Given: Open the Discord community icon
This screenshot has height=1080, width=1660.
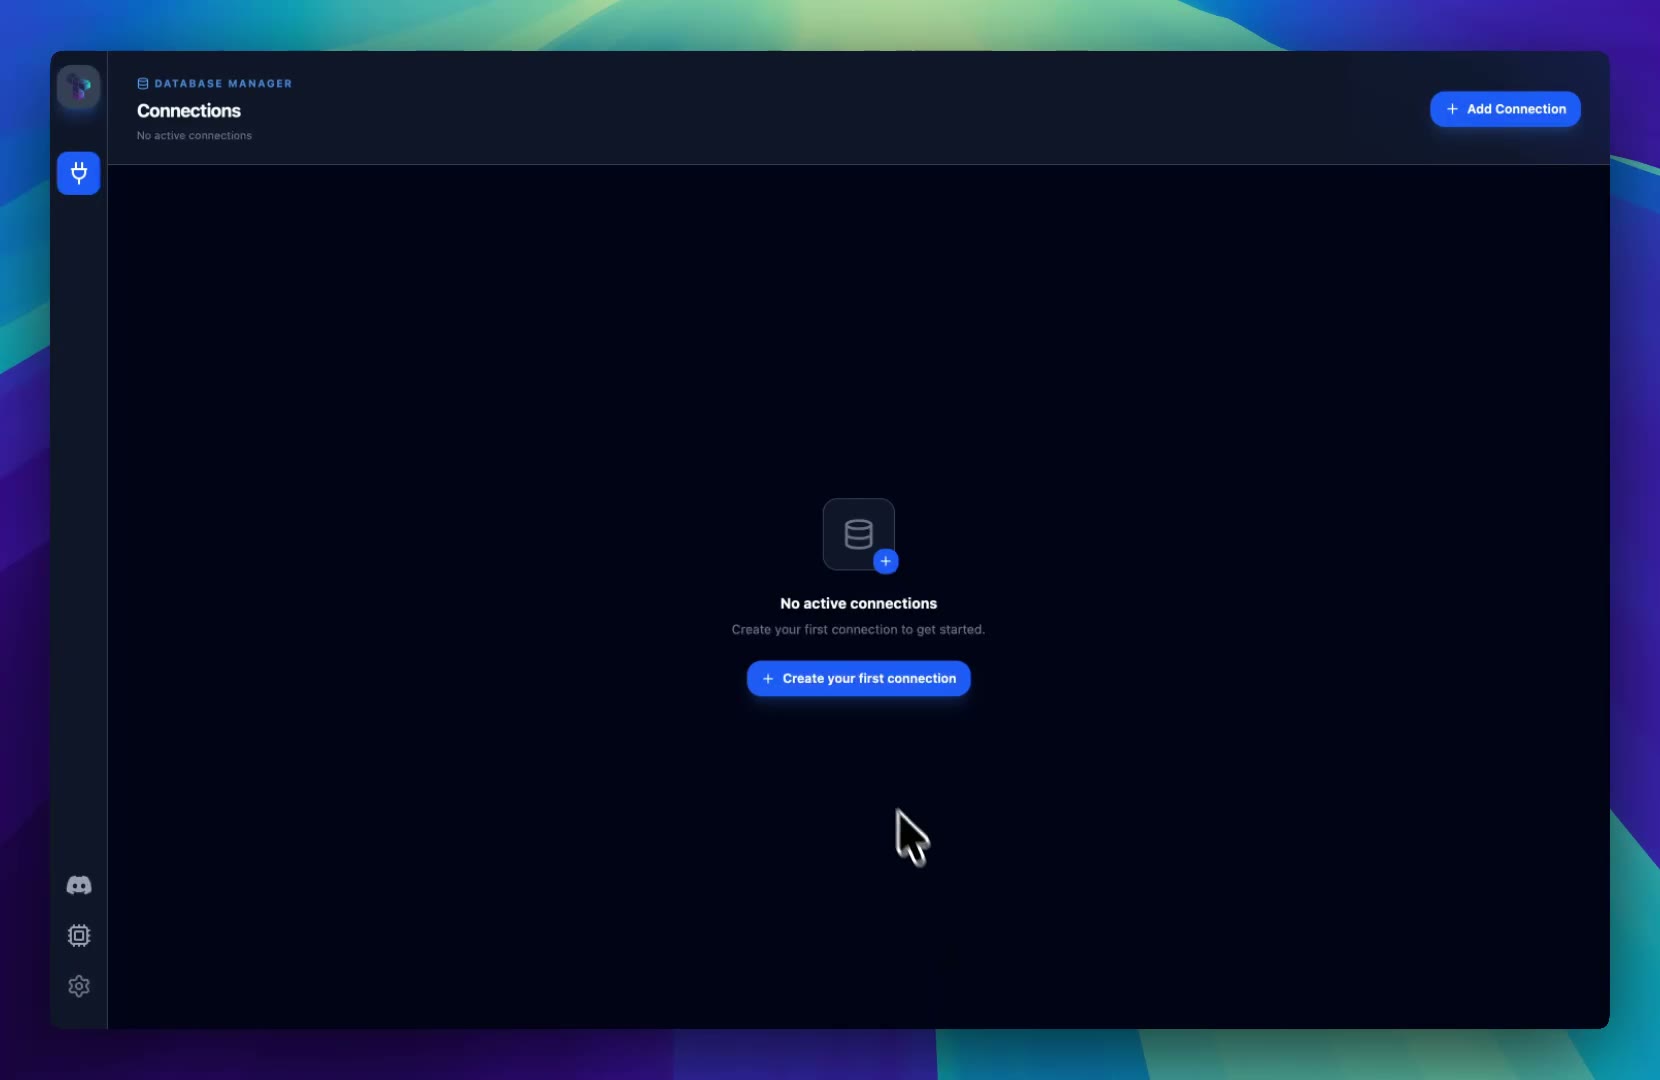Looking at the screenshot, I should point(78,885).
